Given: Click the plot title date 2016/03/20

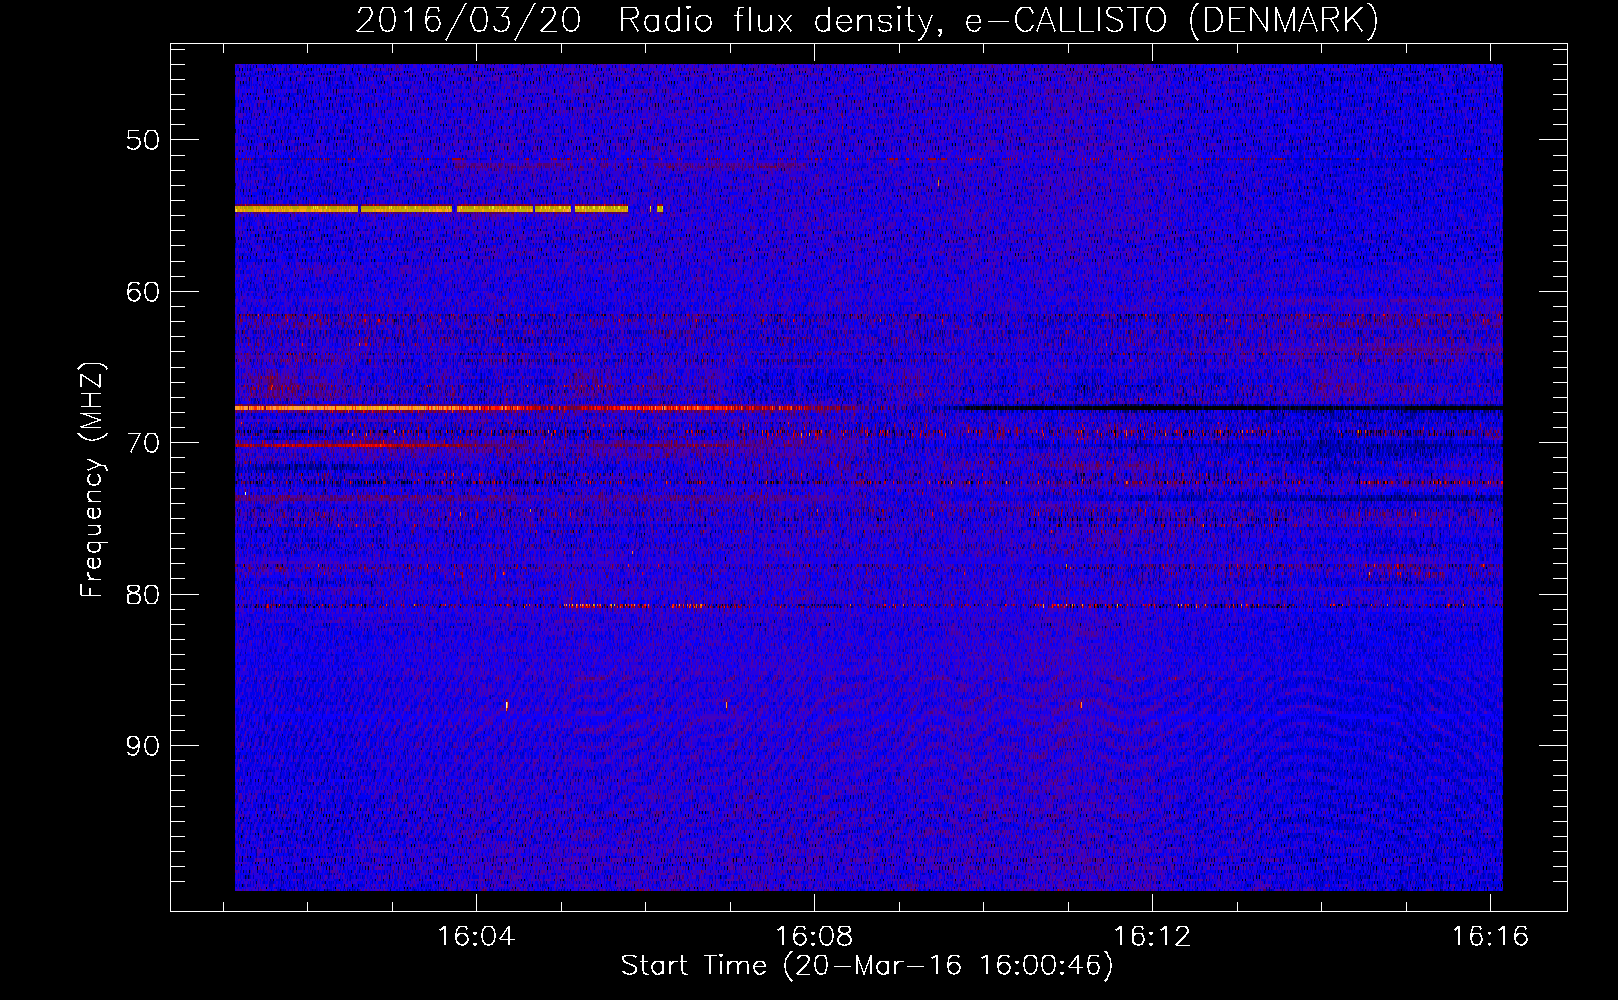Looking at the screenshot, I should [468, 20].
